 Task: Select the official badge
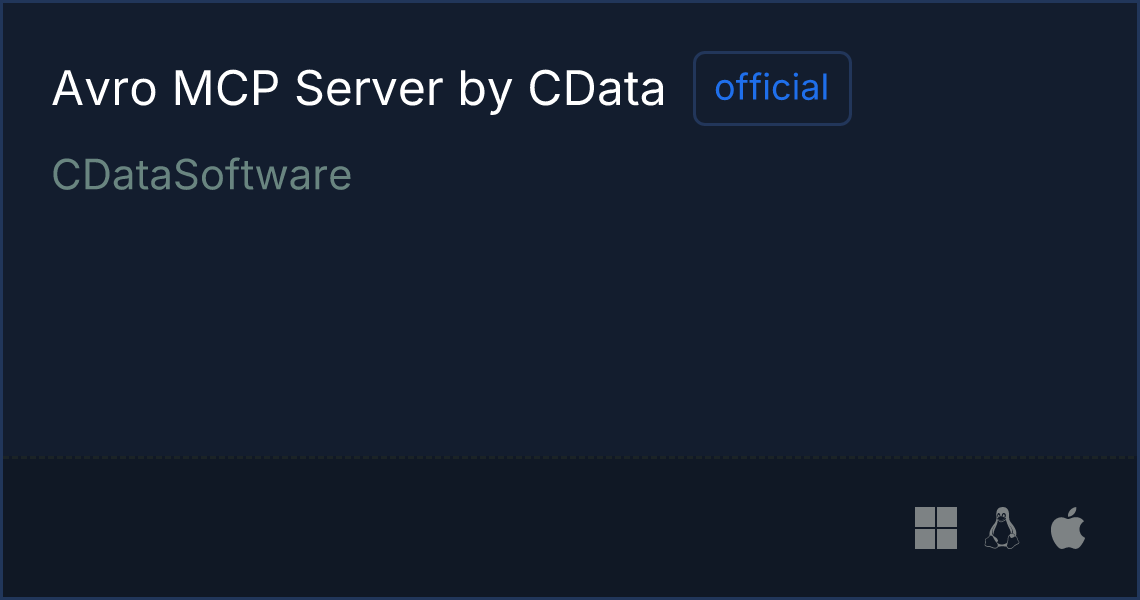click(772, 88)
